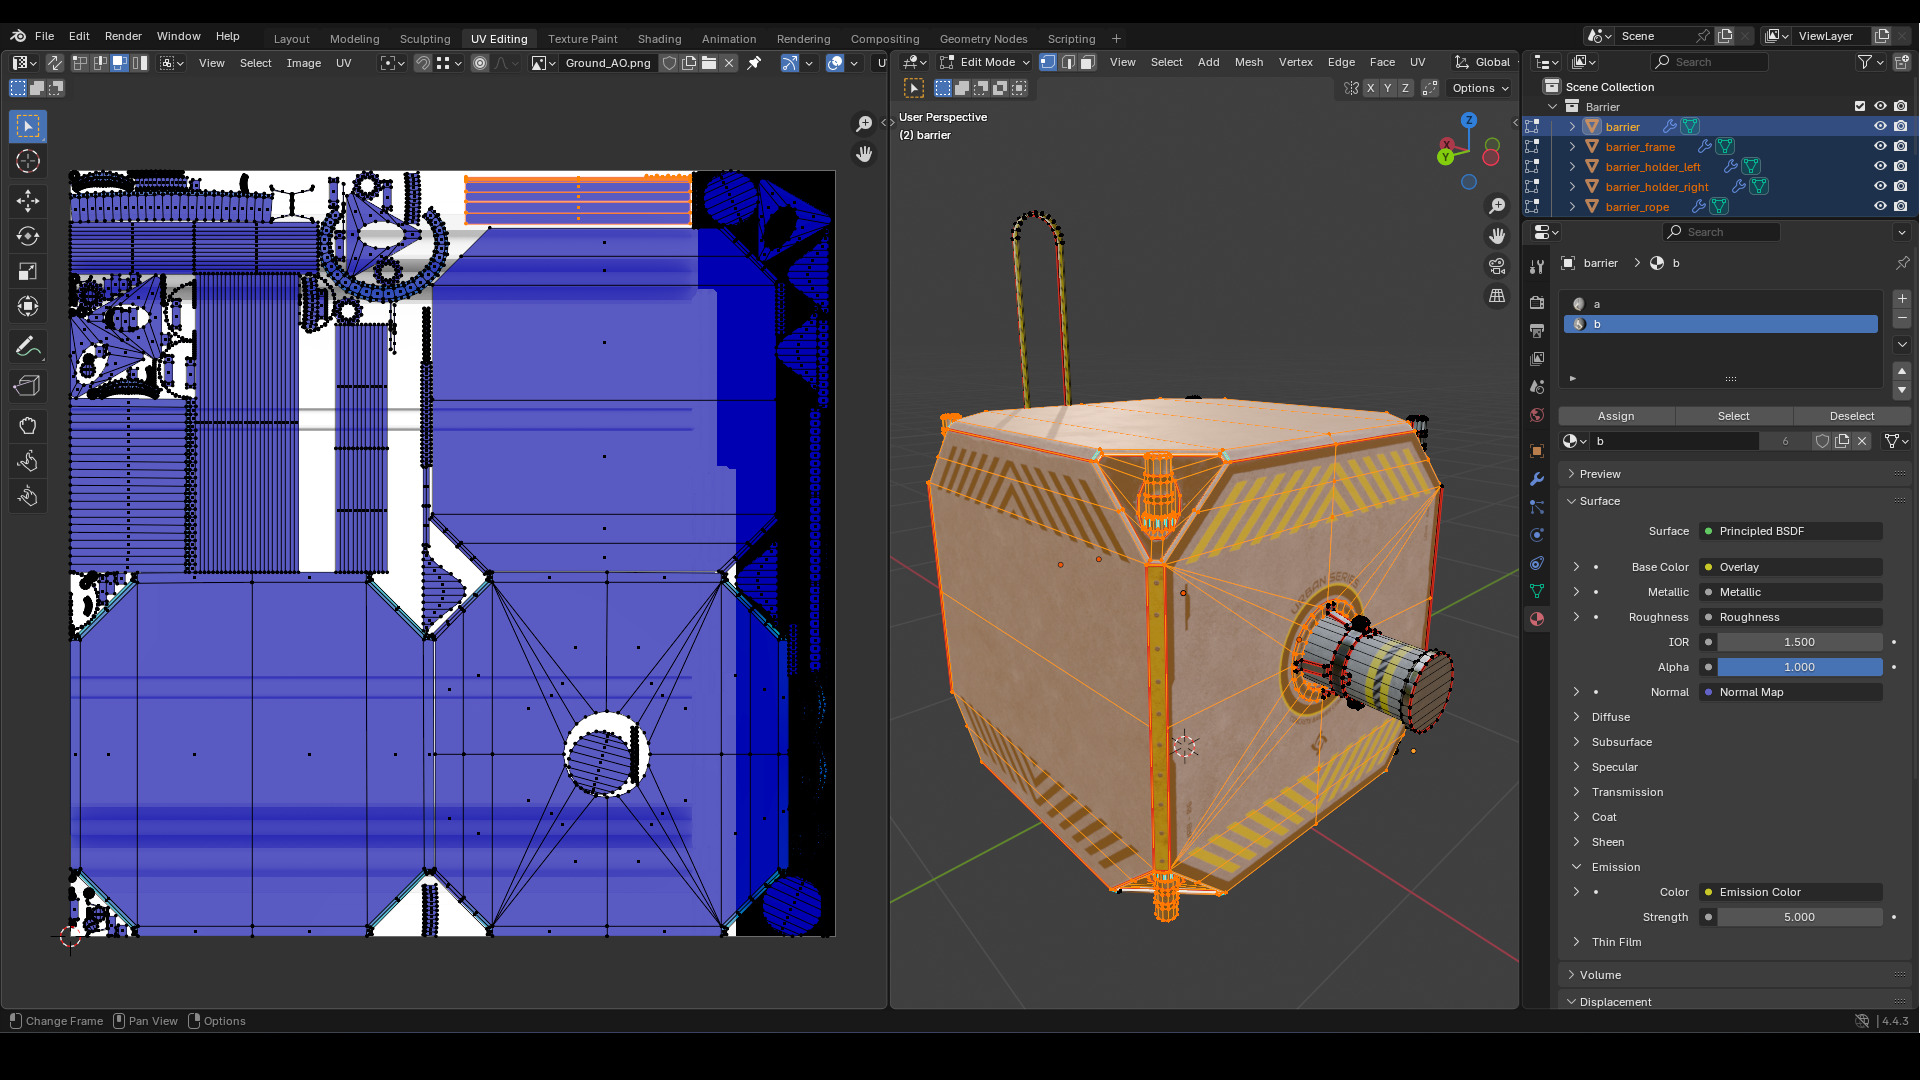Select the UV Rotate tool
This screenshot has height=1080, width=1920.
tap(28, 236)
